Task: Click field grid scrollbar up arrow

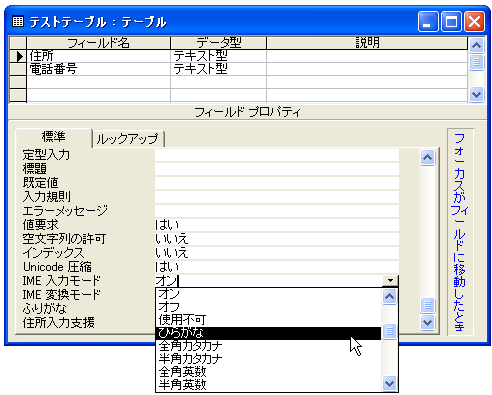Action: [x=476, y=45]
